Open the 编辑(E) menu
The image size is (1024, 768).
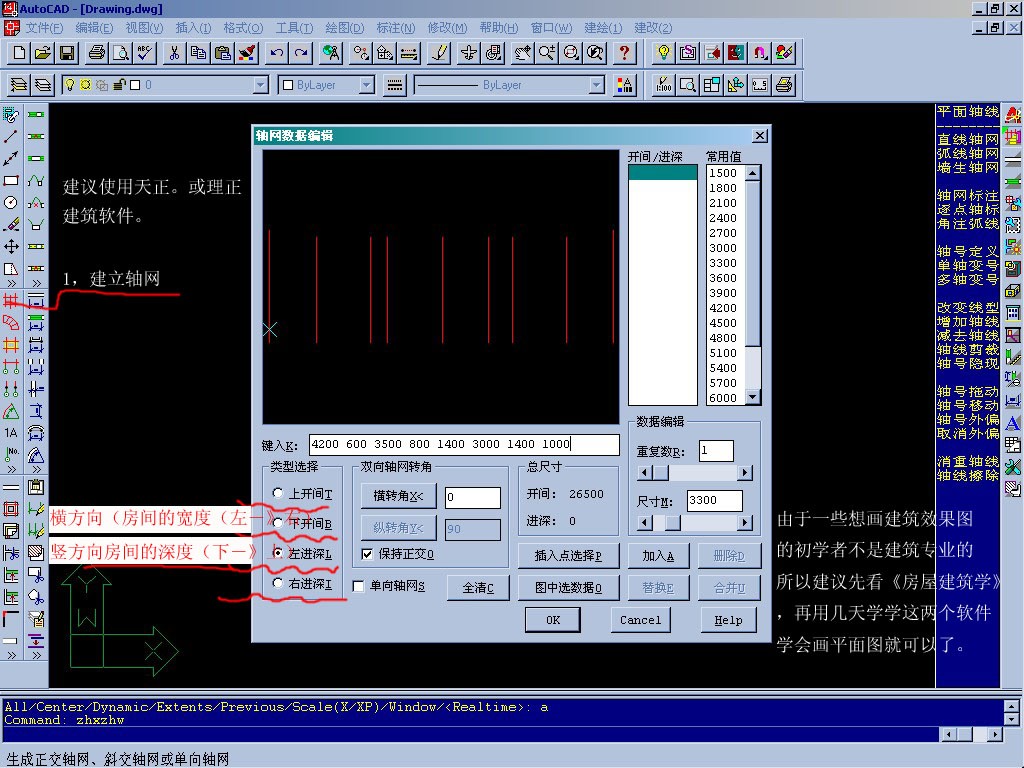tap(94, 27)
